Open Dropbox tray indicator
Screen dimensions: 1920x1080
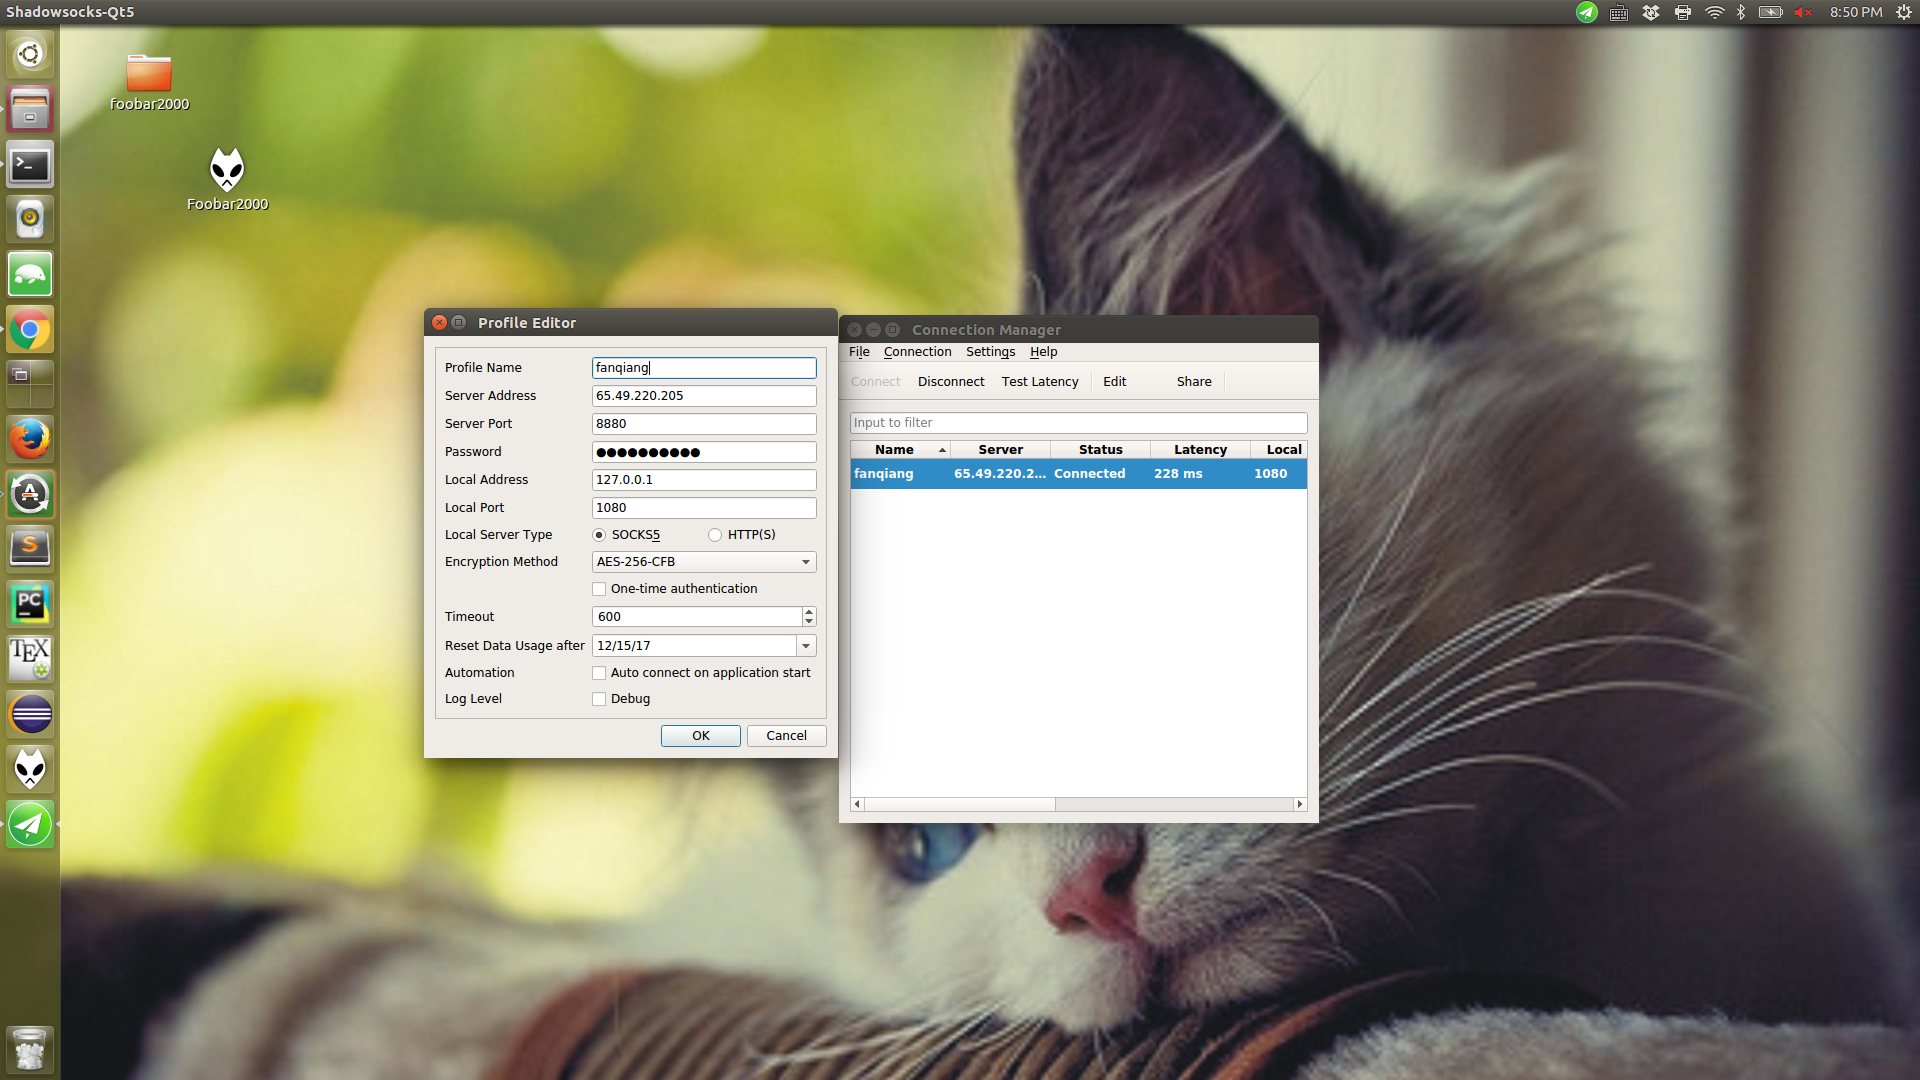[1651, 12]
